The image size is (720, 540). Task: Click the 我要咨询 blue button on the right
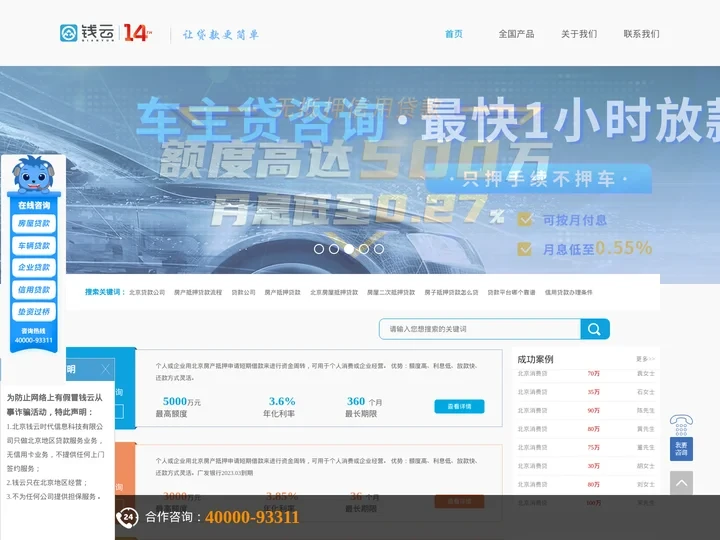(x=681, y=449)
